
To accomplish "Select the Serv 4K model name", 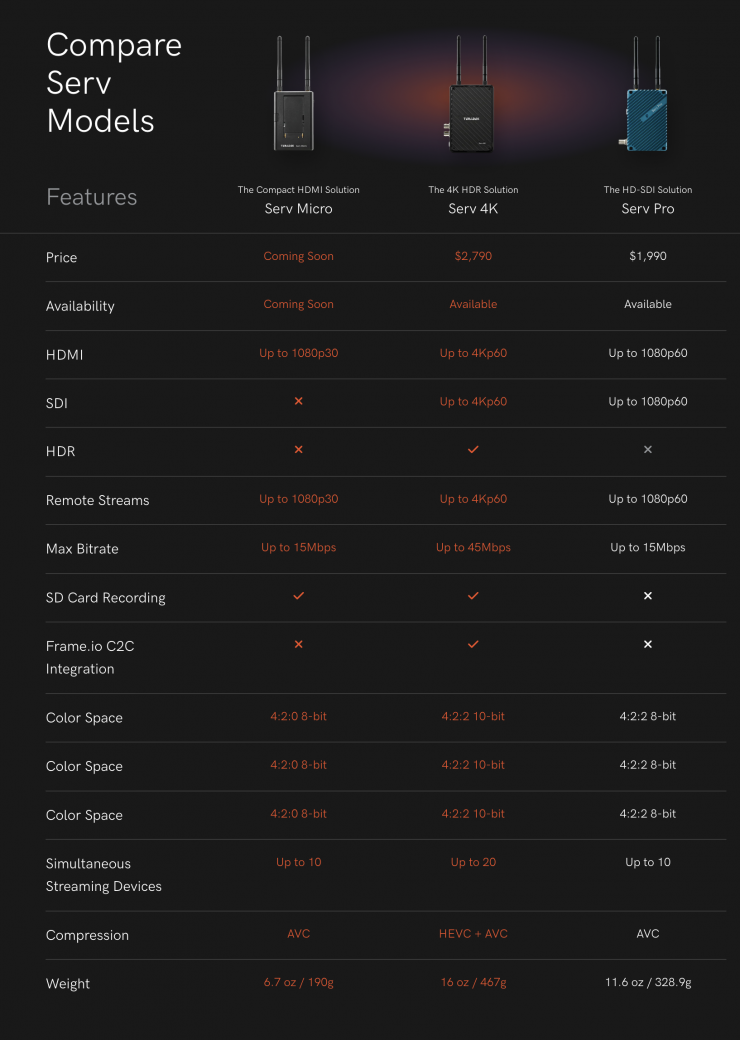I will pos(473,209).
